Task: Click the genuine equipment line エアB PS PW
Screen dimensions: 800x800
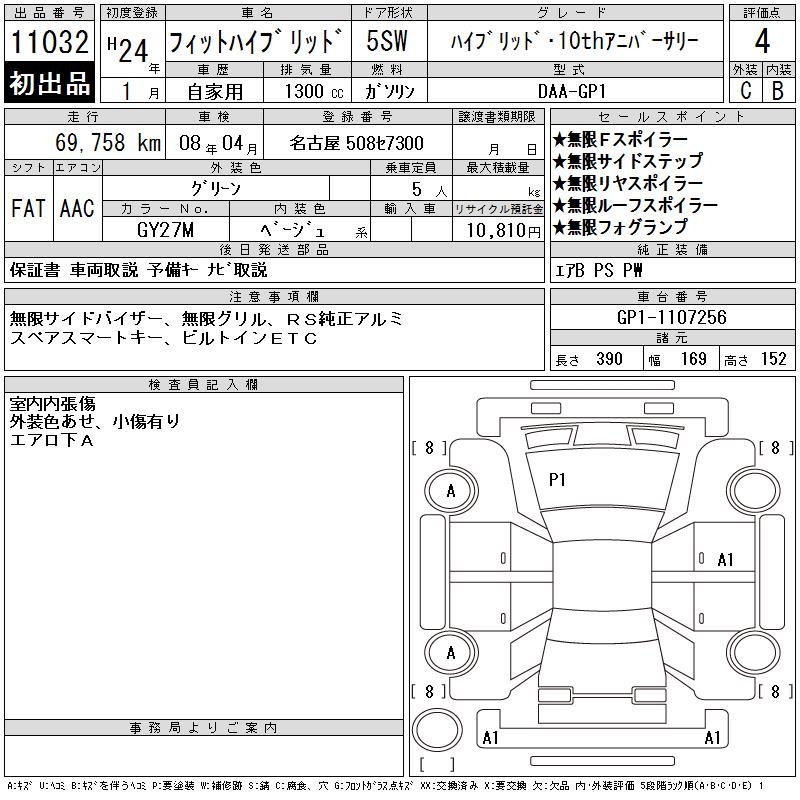Action: [x=598, y=270]
